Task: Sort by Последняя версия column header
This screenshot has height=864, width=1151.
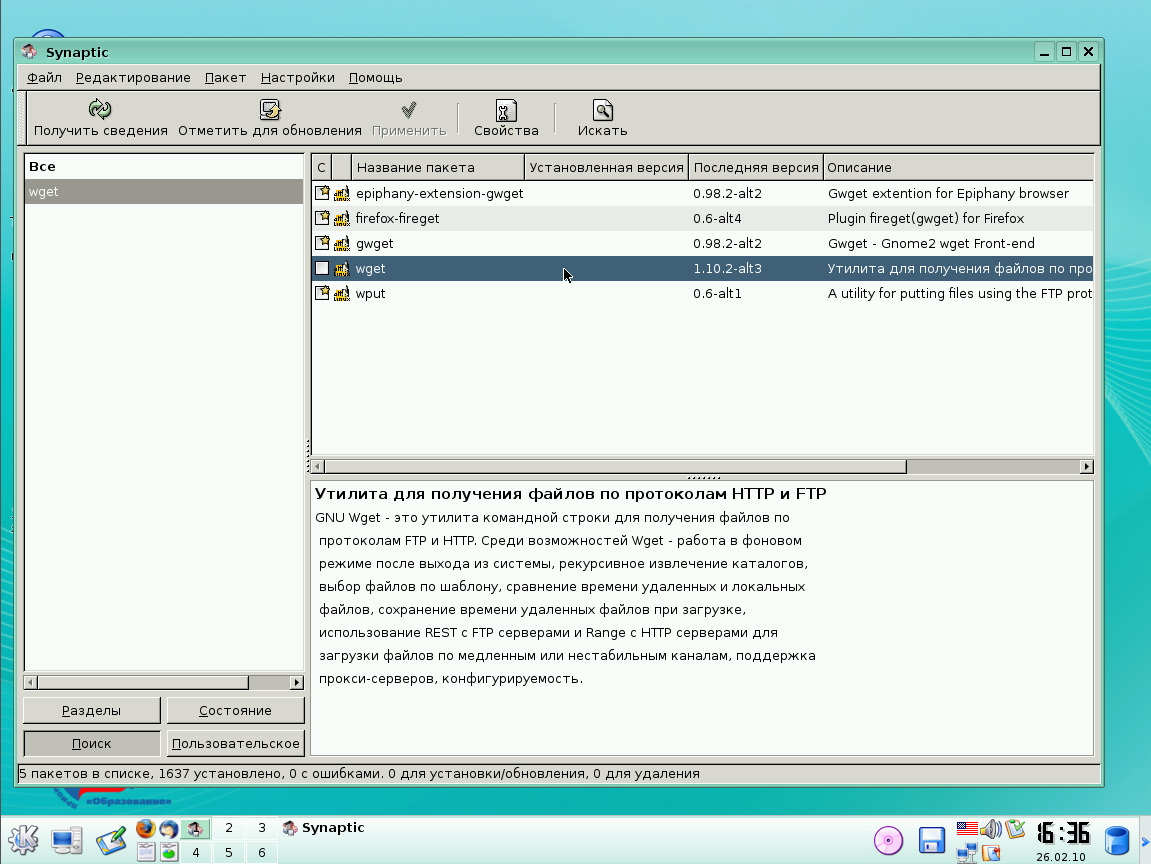Action: [756, 167]
